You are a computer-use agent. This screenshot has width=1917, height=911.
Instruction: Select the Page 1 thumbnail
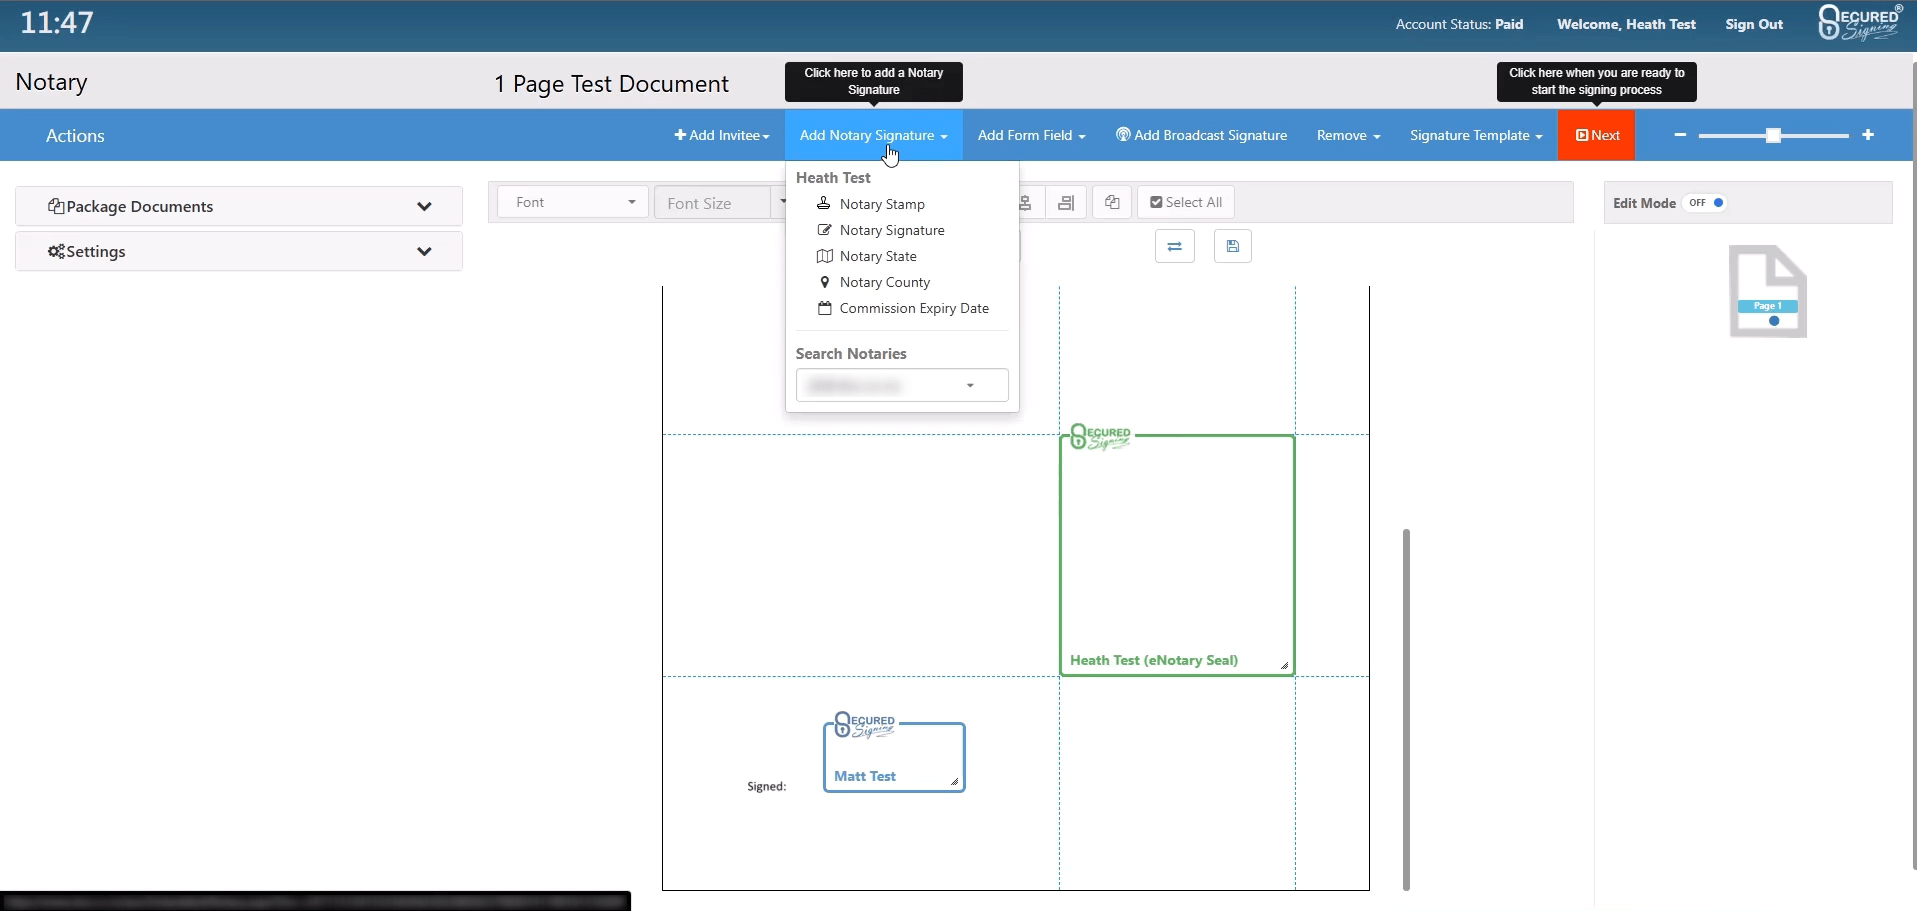click(x=1767, y=292)
